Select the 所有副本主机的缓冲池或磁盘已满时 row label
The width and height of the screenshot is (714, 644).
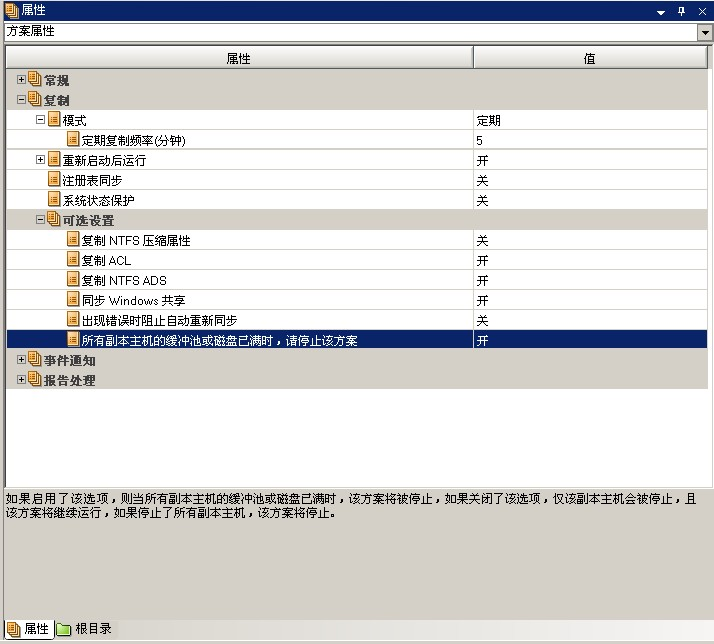[x=219, y=341]
